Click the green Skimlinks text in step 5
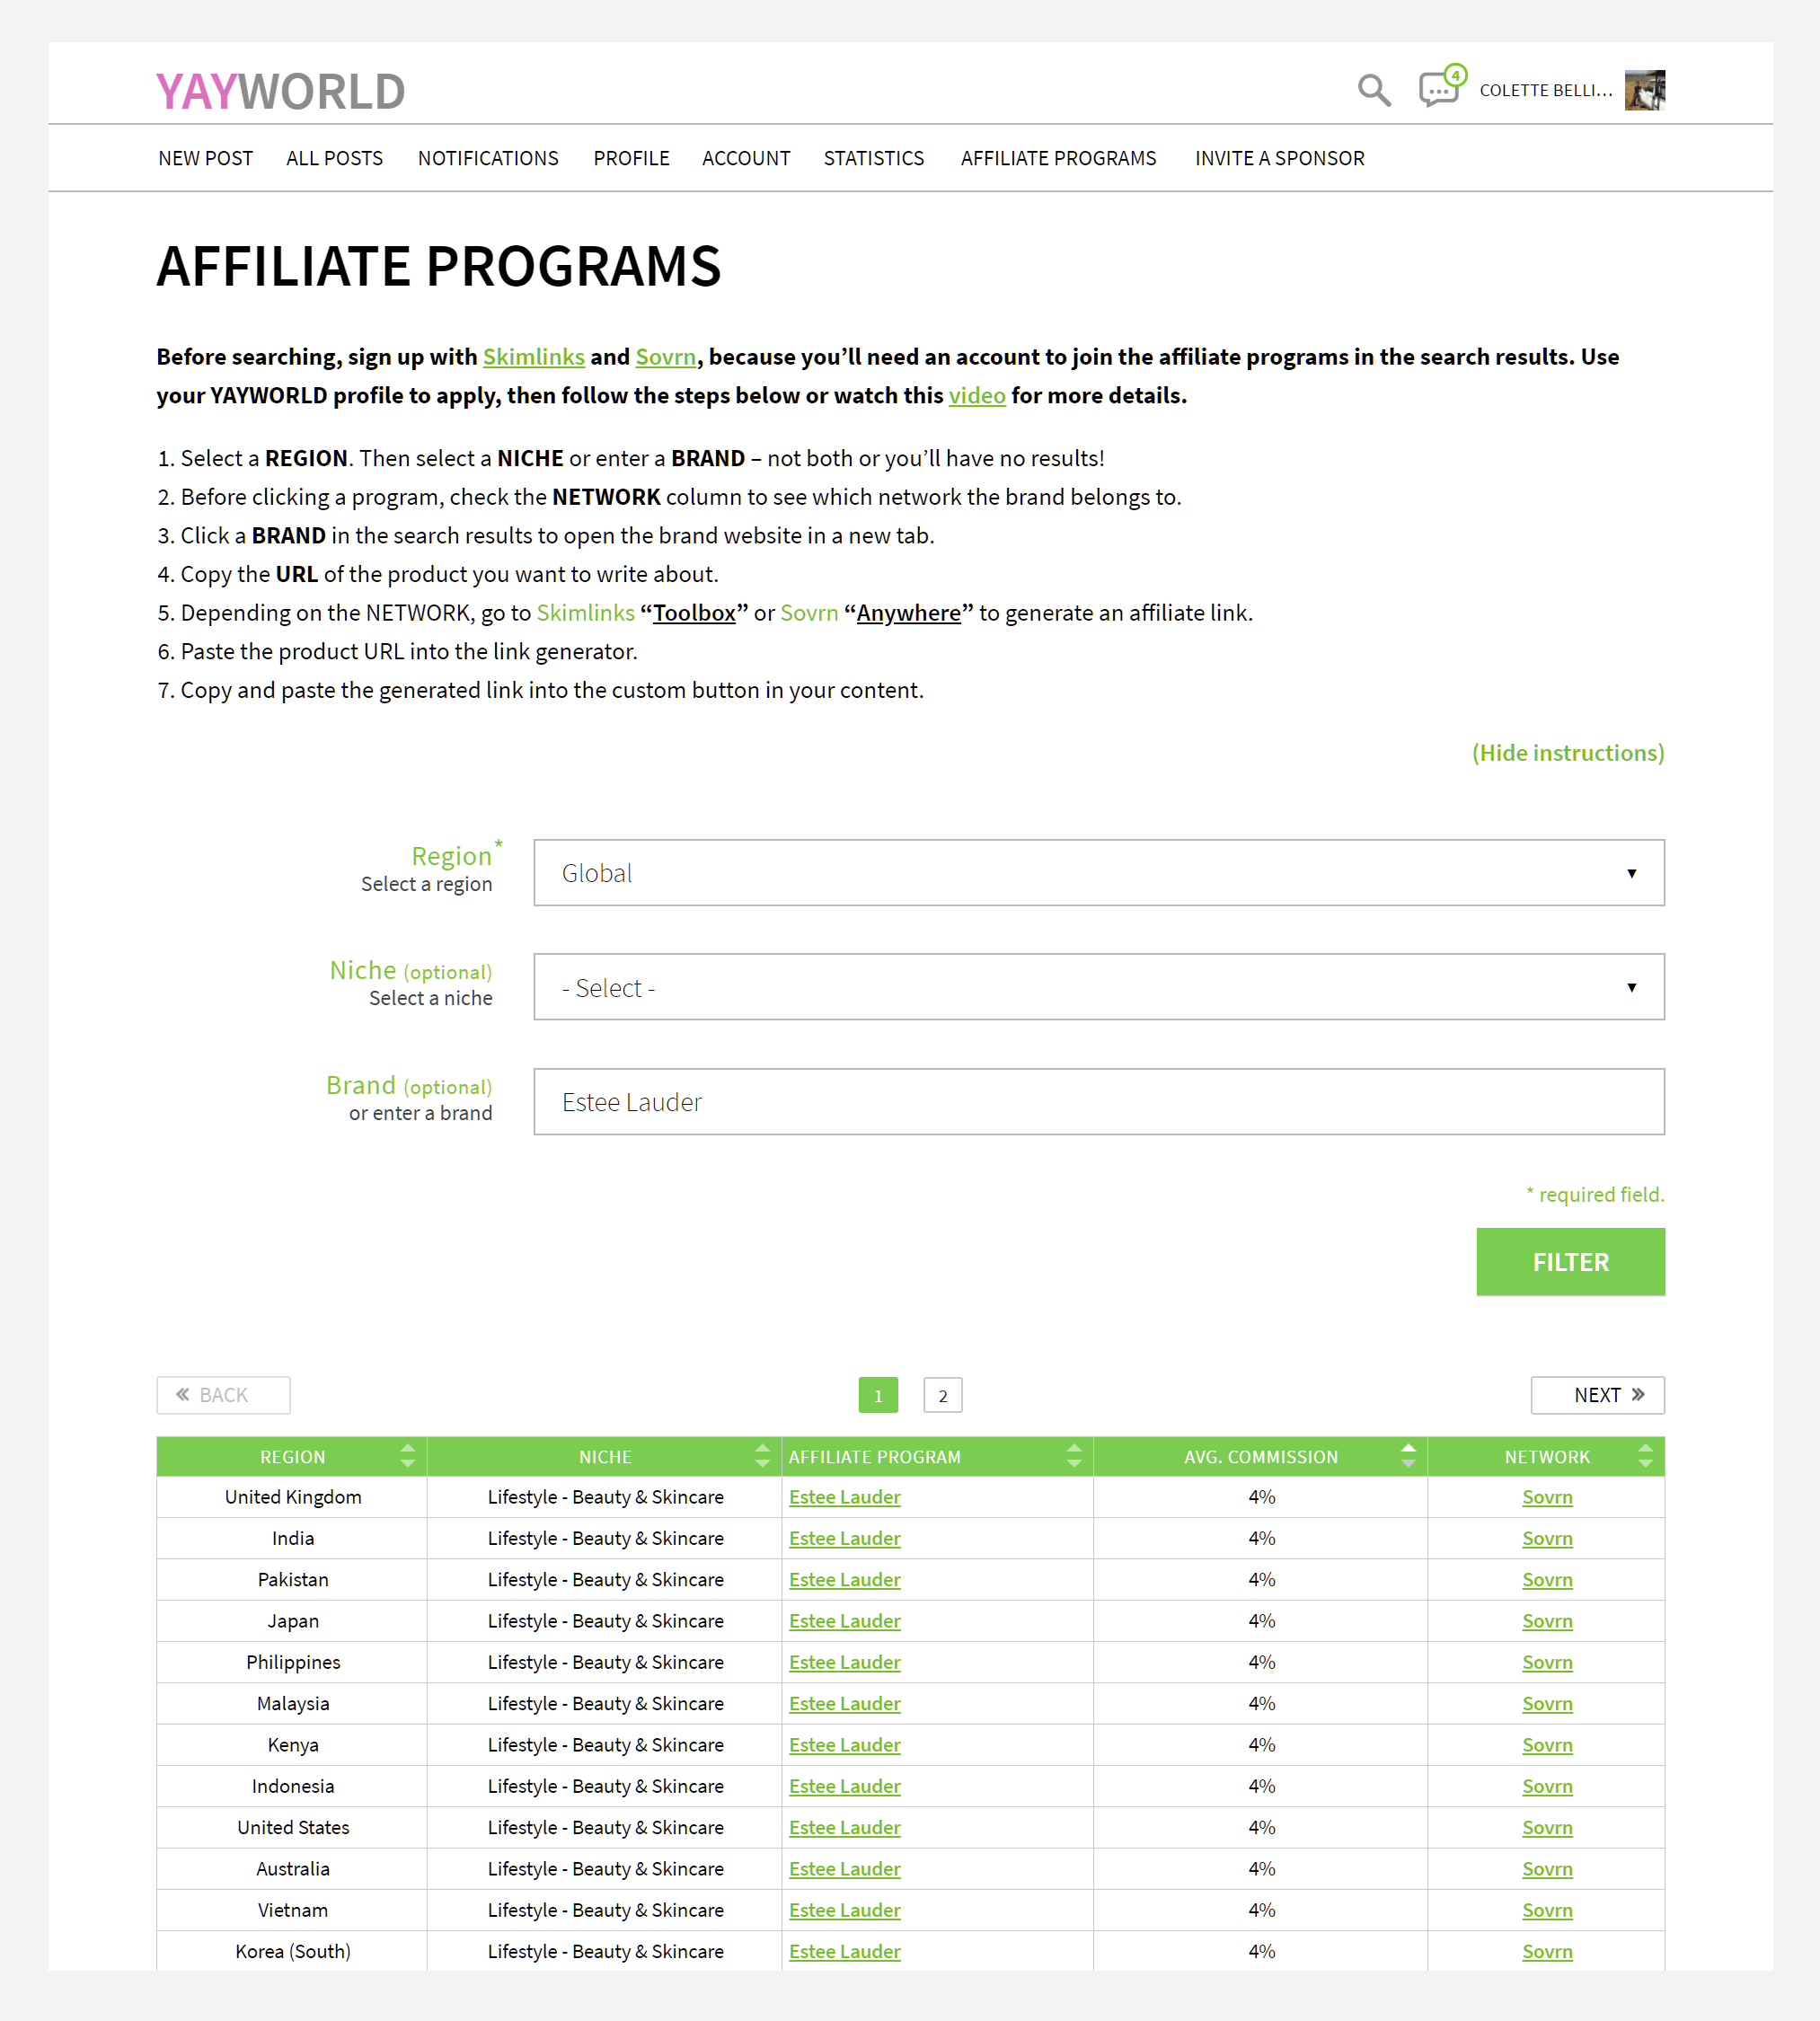This screenshot has width=1820, height=2021. pyautogui.click(x=586, y=613)
